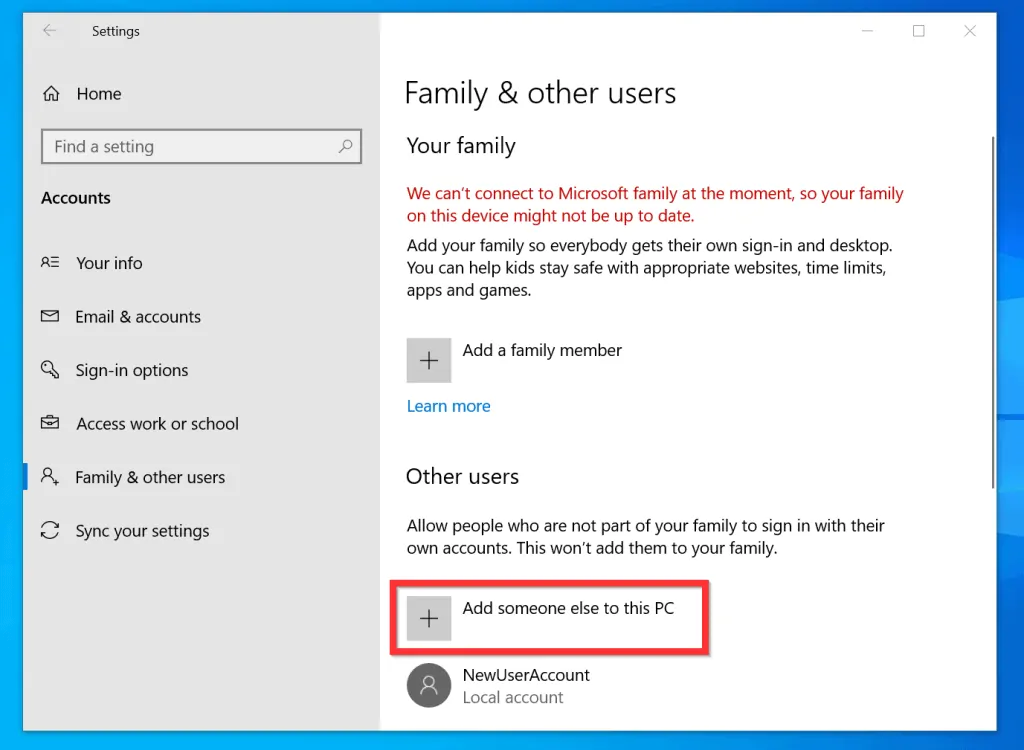Open the Learn more link
The image size is (1024, 750).
[448, 406]
